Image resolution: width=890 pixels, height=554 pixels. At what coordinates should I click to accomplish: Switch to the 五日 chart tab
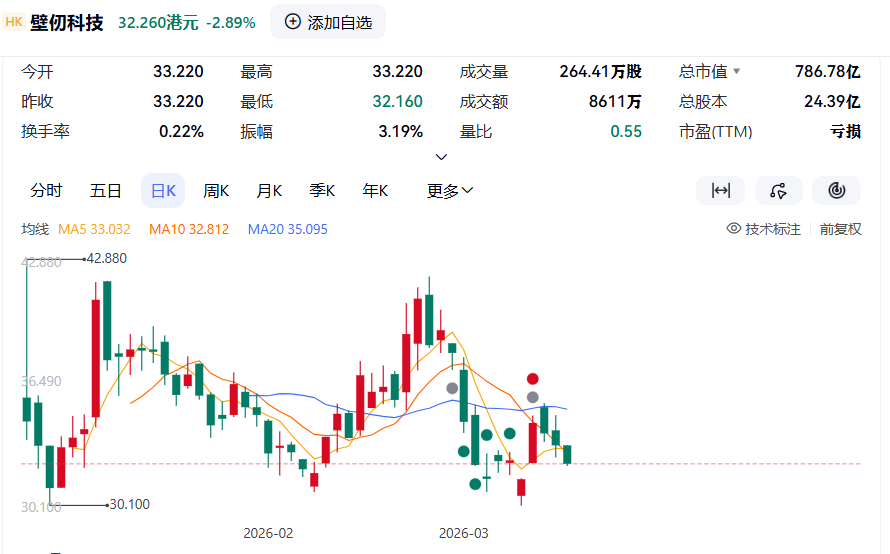pyautogui.click(x=106, y=191)
